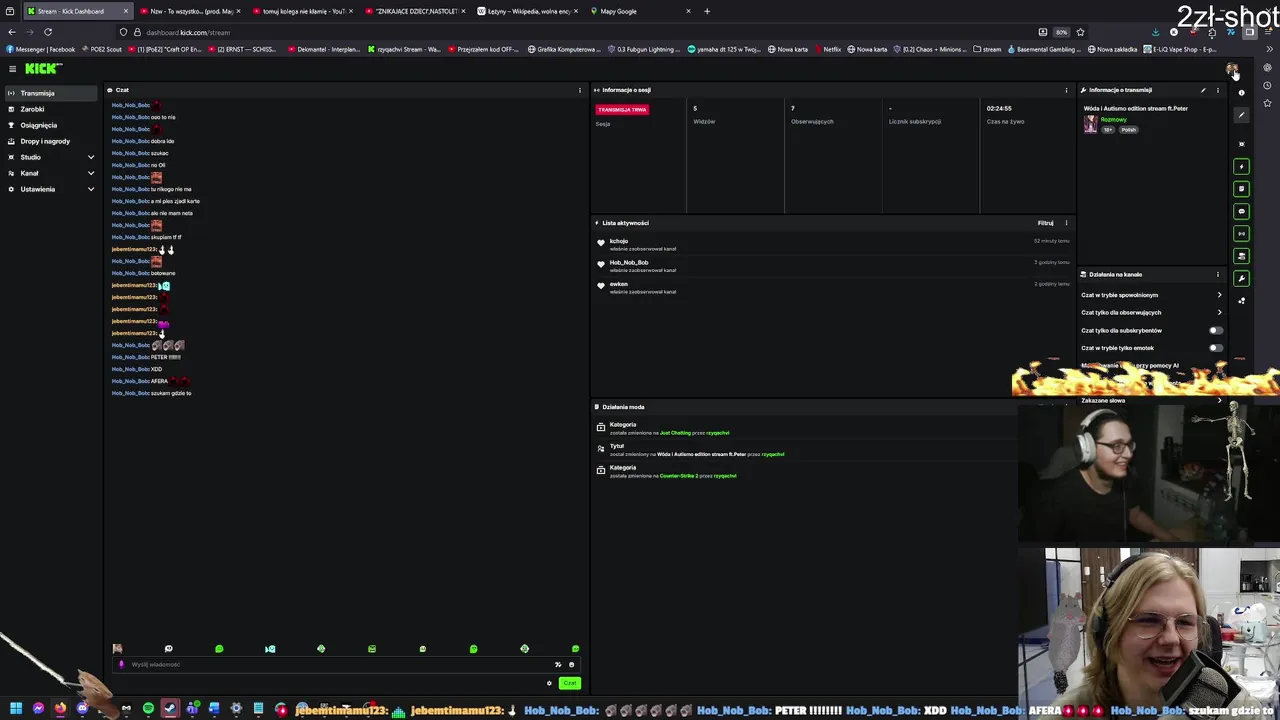Click Filtruj in the activity list
Viewport: 1280px width, 720px height.
click(1045, 223)
